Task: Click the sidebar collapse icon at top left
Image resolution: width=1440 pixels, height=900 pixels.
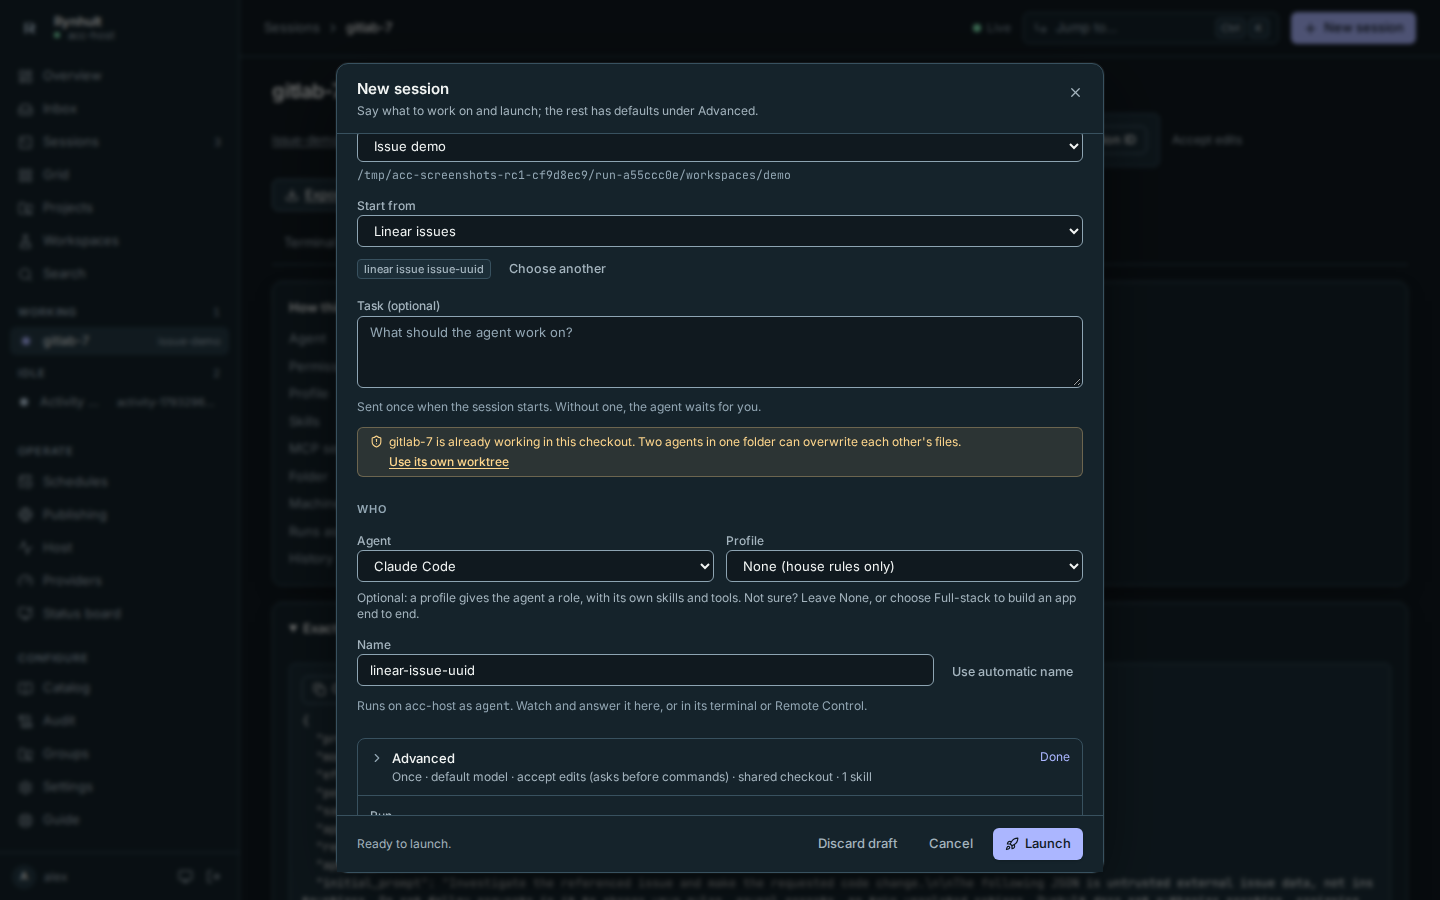Action: 29,28
